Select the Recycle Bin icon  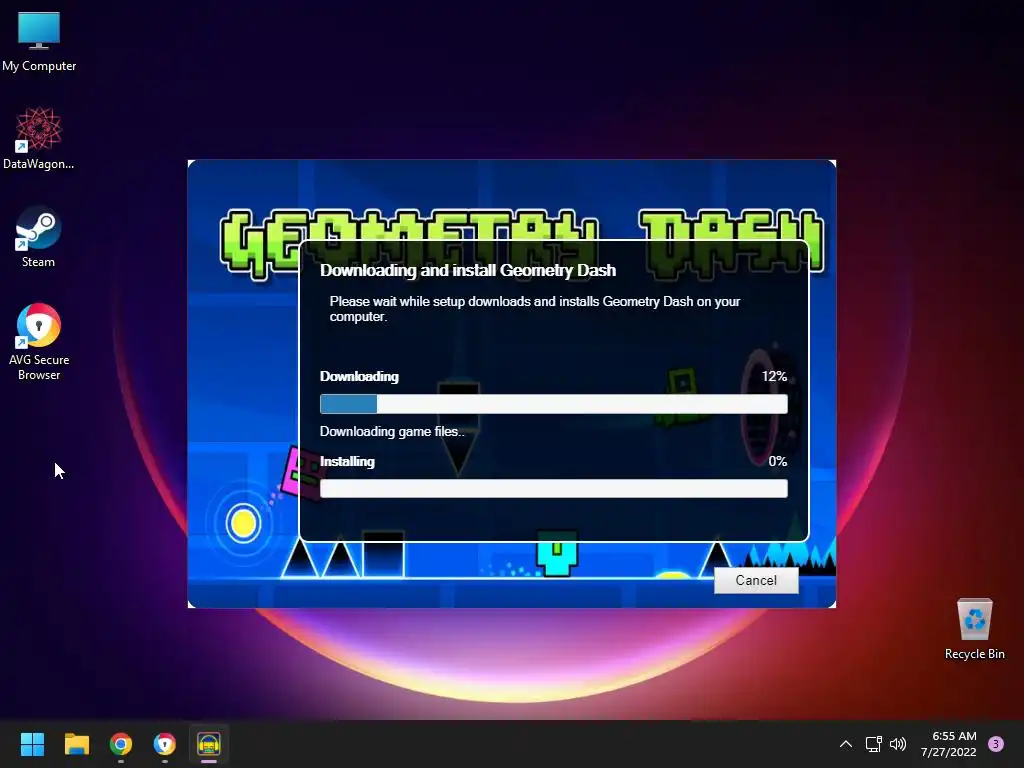(974, 629)
